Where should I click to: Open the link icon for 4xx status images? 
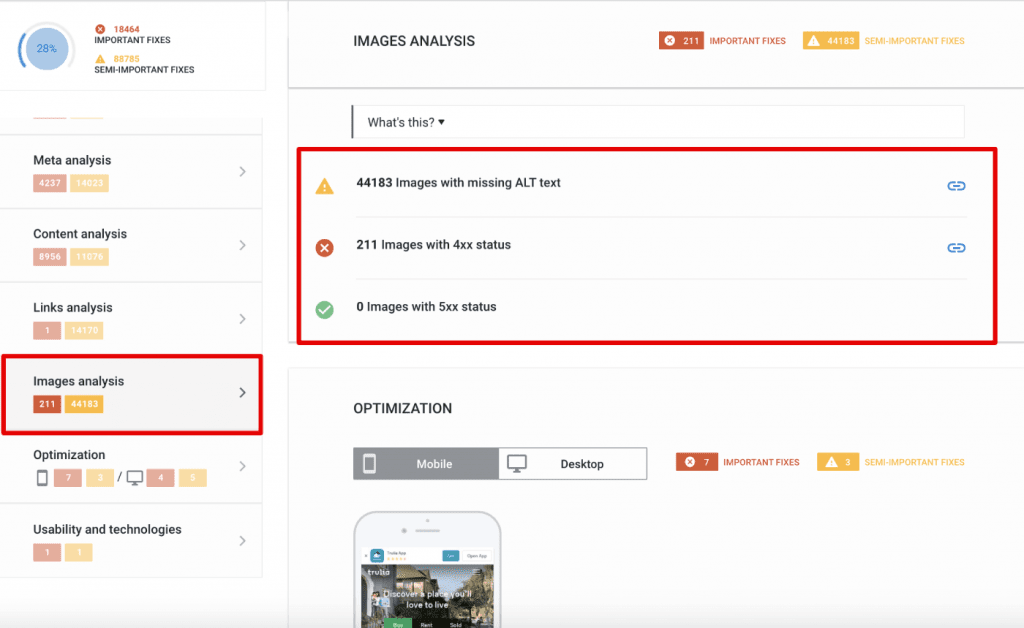click(x=956, y=247)
